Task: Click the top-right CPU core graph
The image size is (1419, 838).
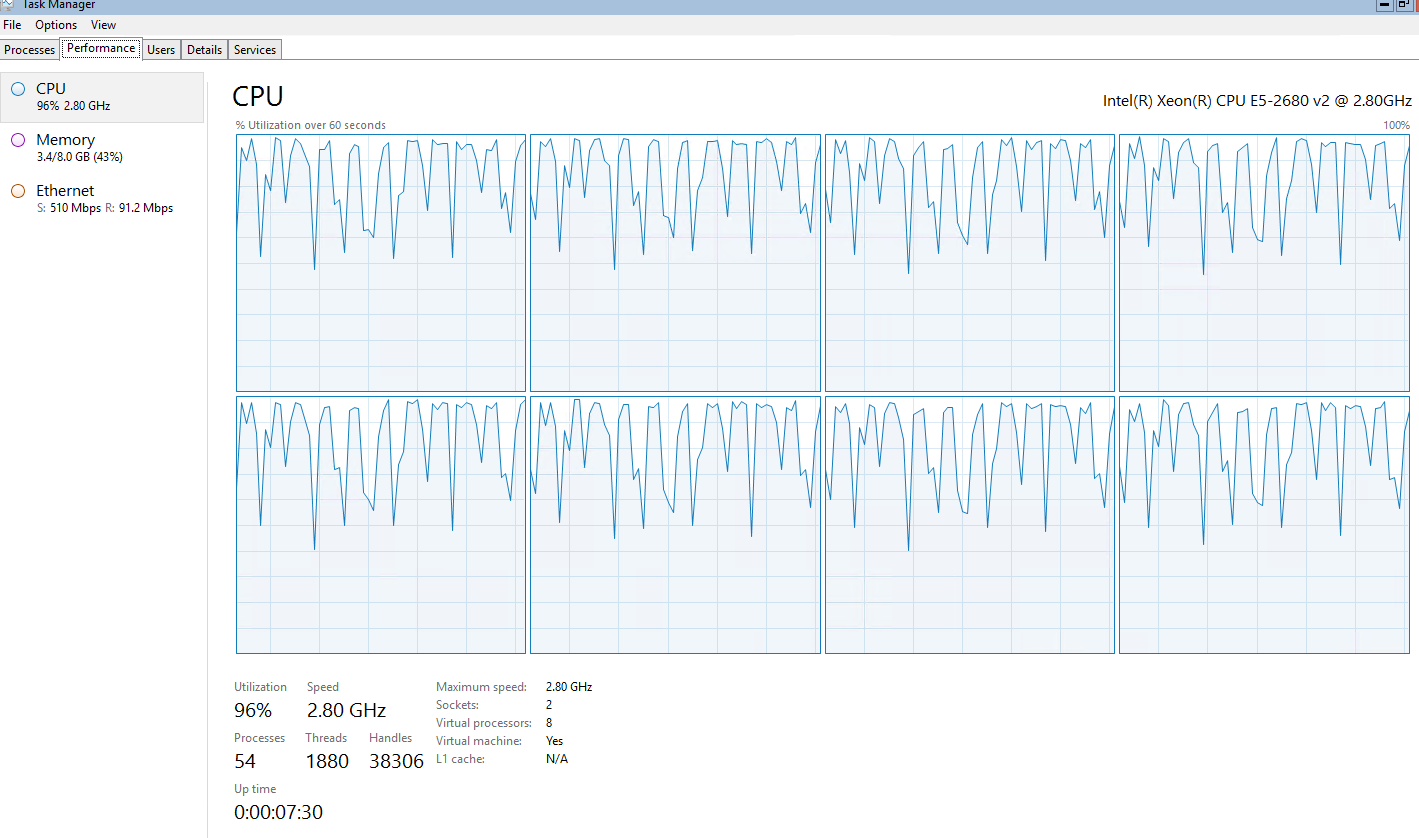Action: pos(1263,263)
